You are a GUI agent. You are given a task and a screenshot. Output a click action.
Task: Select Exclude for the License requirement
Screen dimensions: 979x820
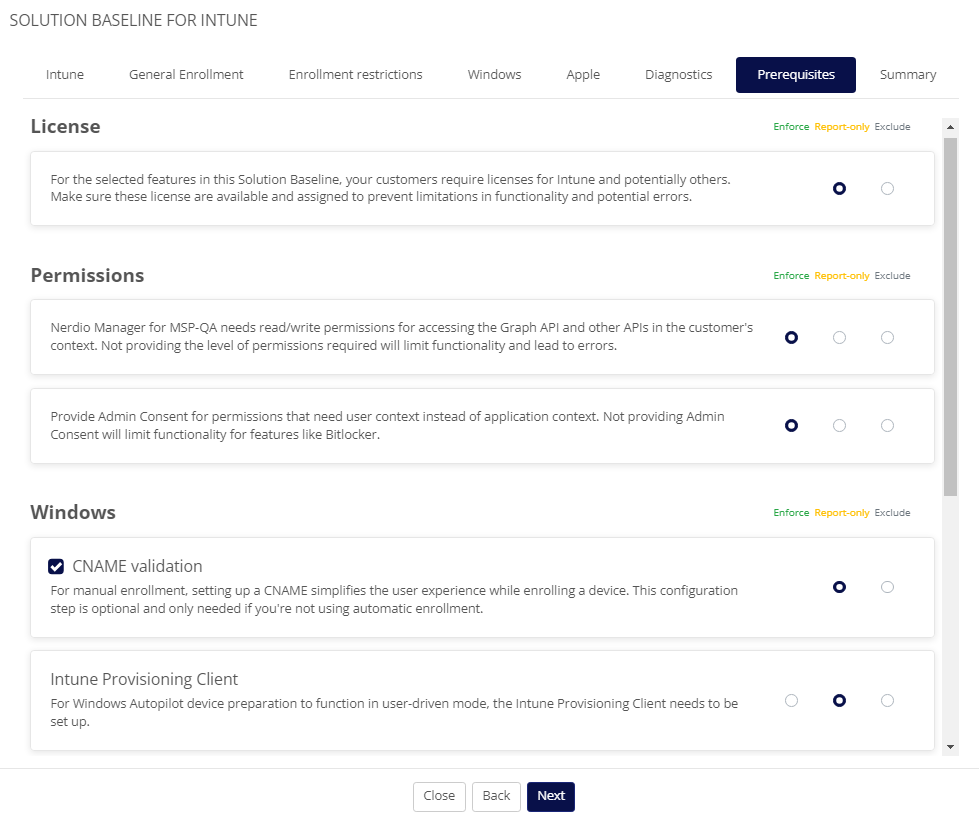click(x=887, y=189)
